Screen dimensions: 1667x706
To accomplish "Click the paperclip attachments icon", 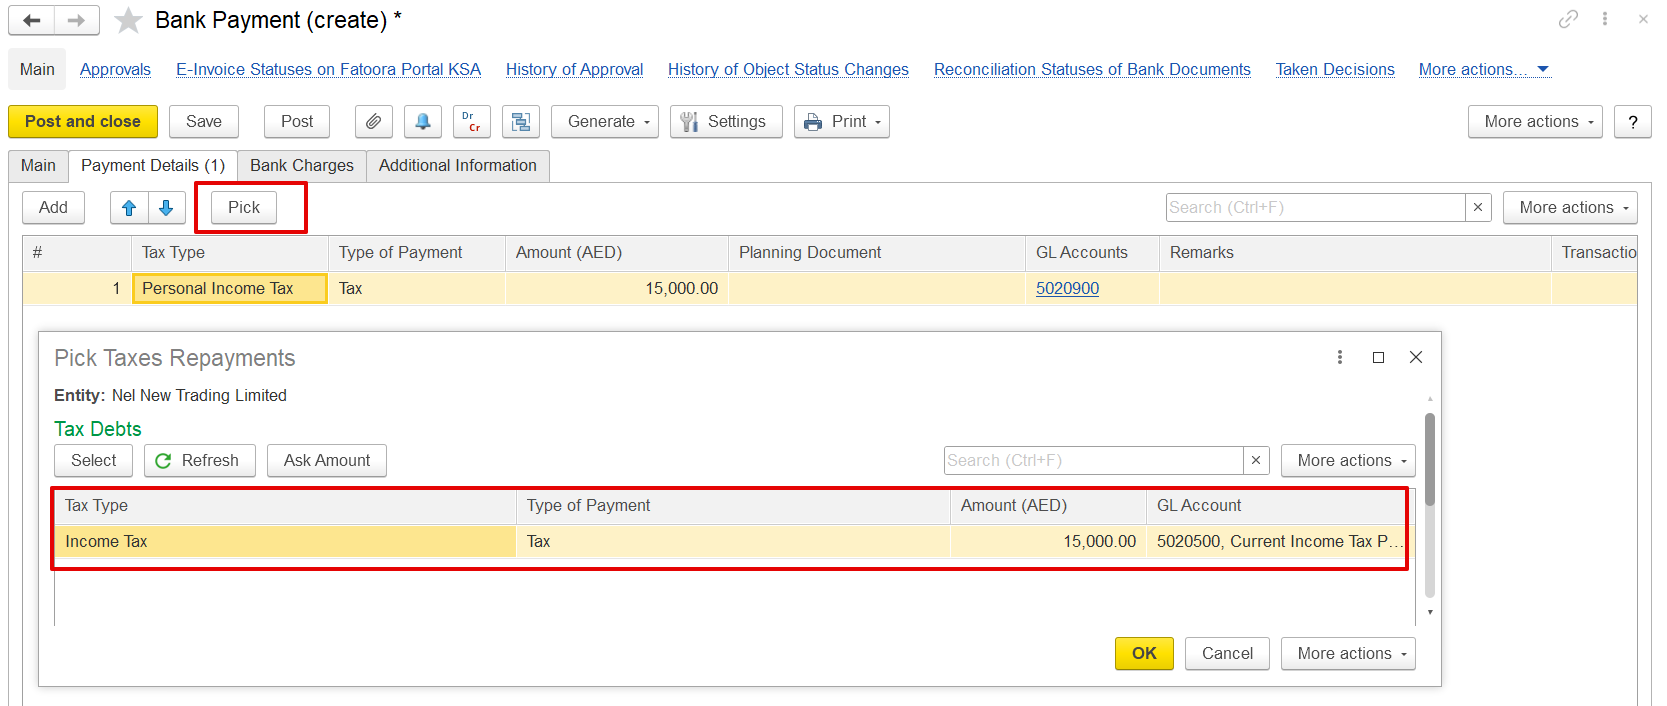I will pyautogui.click(x=373, y=122).
